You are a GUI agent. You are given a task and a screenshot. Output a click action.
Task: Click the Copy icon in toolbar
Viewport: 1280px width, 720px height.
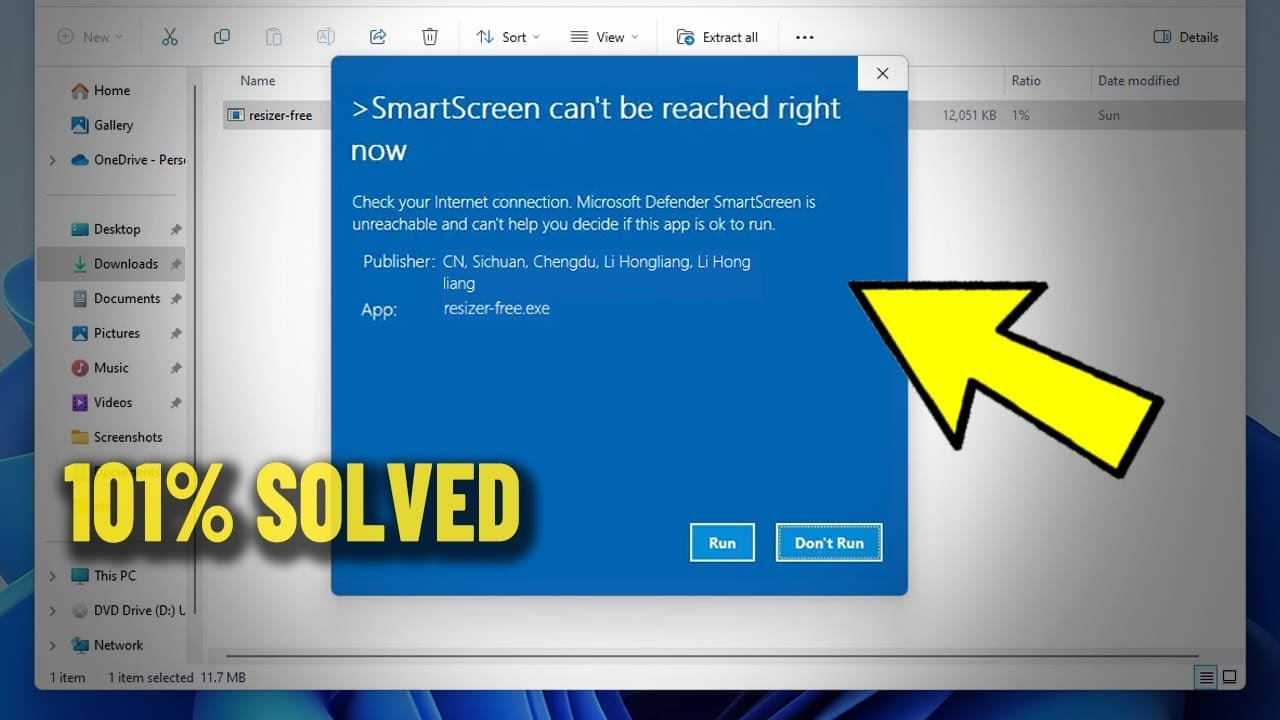pyautogui.click(x=222, y=37)
